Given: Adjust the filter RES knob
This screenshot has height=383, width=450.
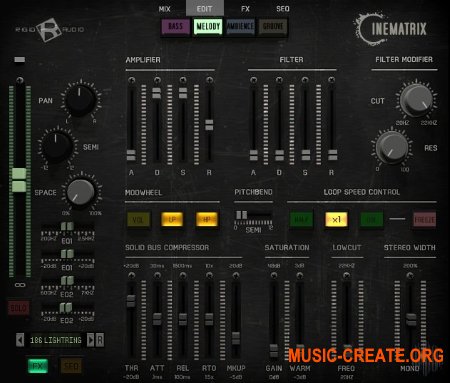Looking at the screenshot, I should 392,147.
